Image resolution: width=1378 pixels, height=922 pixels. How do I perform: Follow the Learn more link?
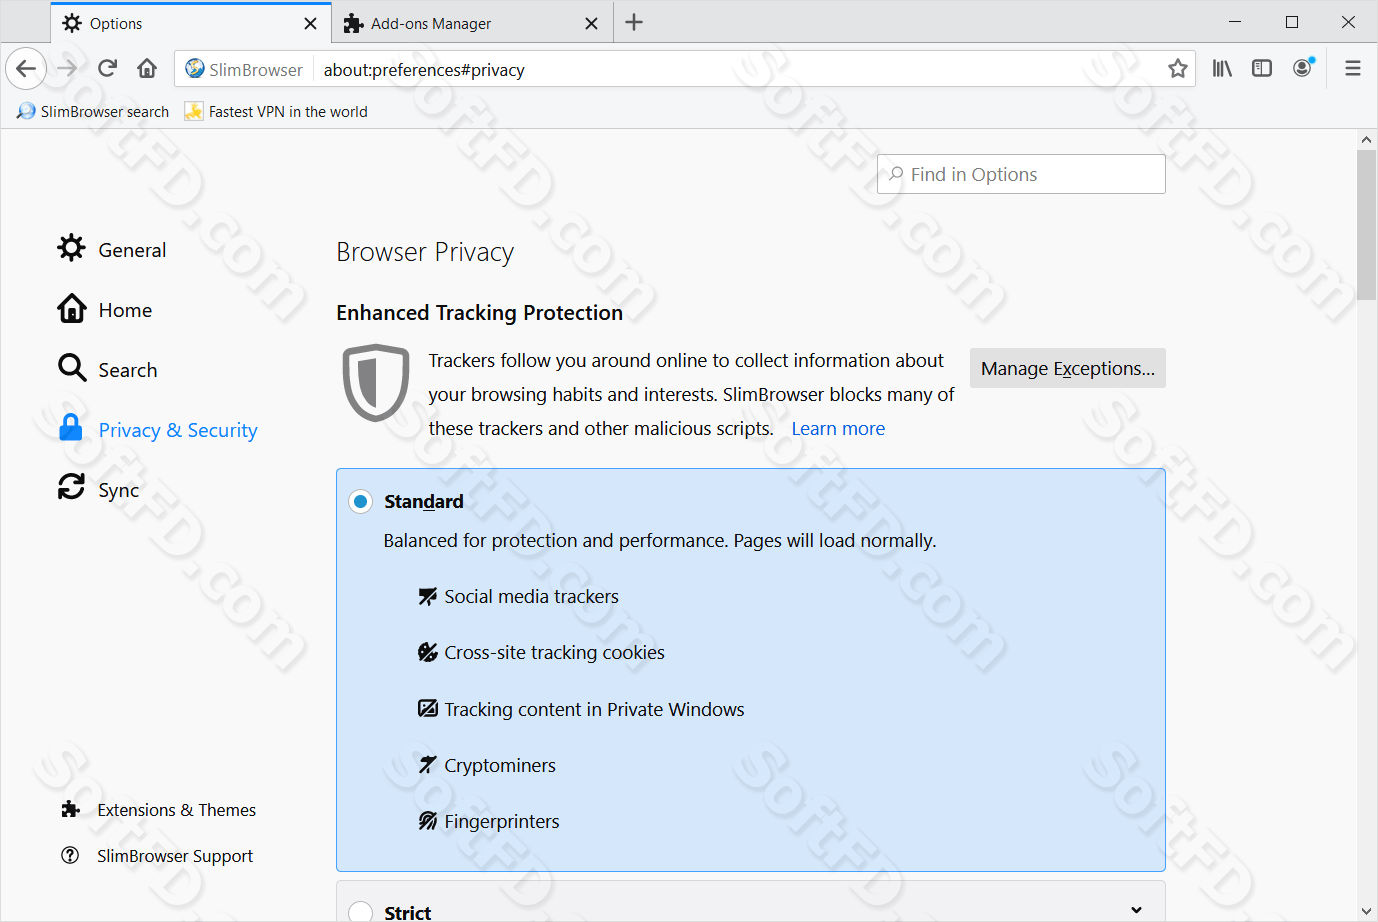[838, 428]
